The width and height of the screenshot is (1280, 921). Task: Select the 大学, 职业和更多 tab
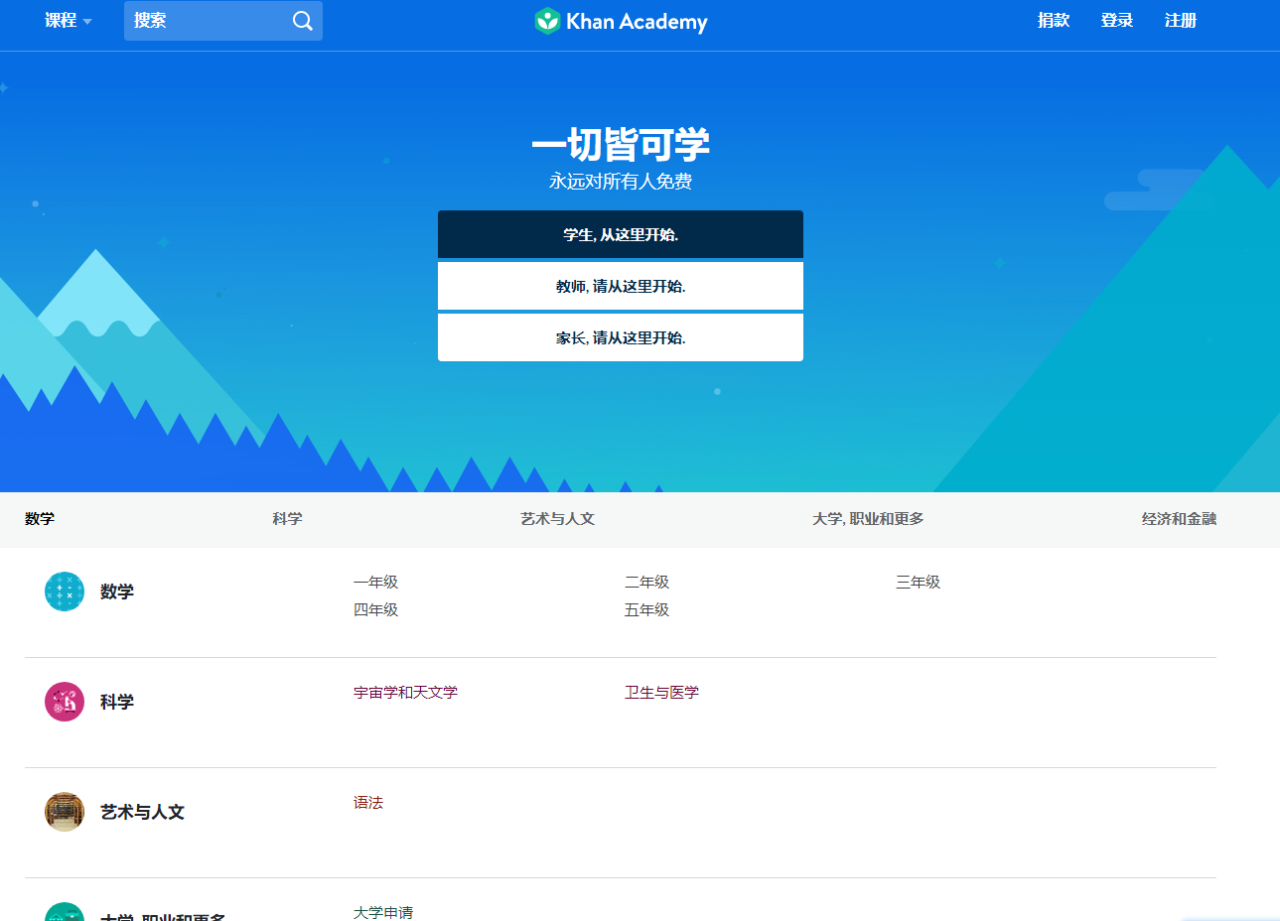click(867, 519)
